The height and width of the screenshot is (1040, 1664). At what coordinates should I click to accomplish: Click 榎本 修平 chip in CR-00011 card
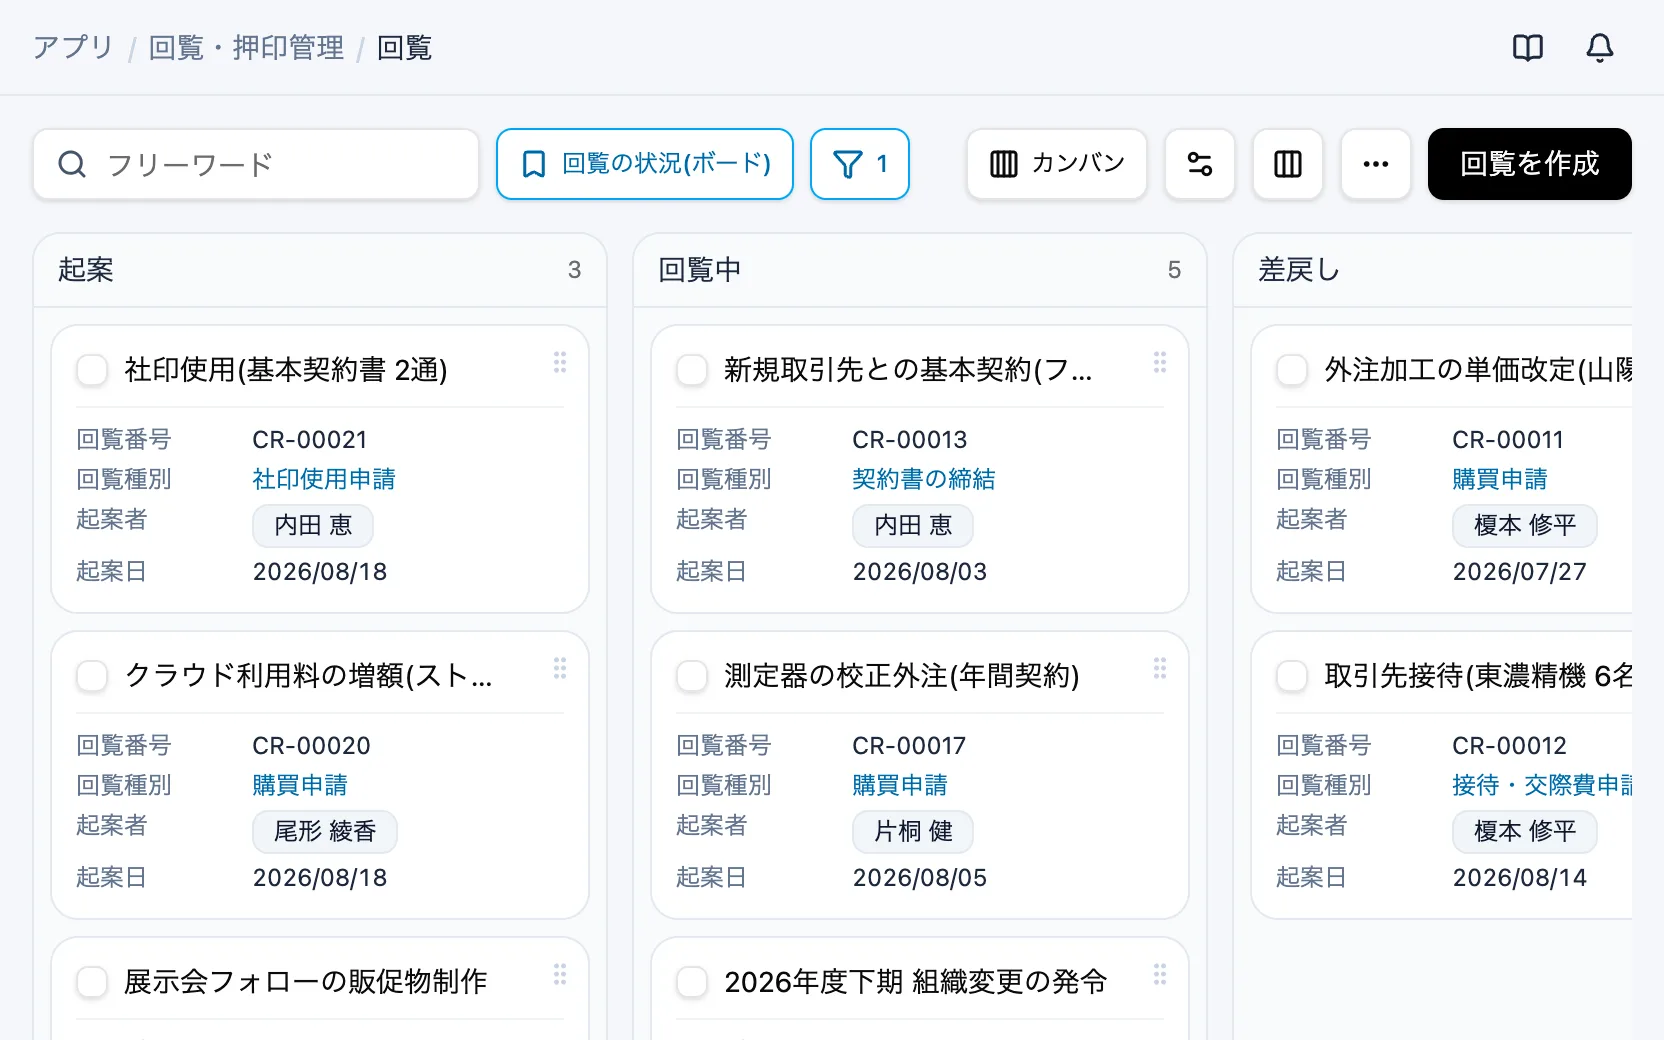click(x=1525, y=526)
